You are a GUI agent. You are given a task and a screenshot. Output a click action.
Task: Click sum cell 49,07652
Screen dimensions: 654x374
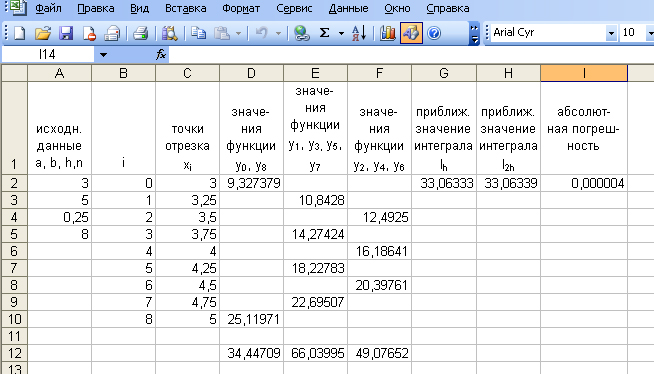379,353
